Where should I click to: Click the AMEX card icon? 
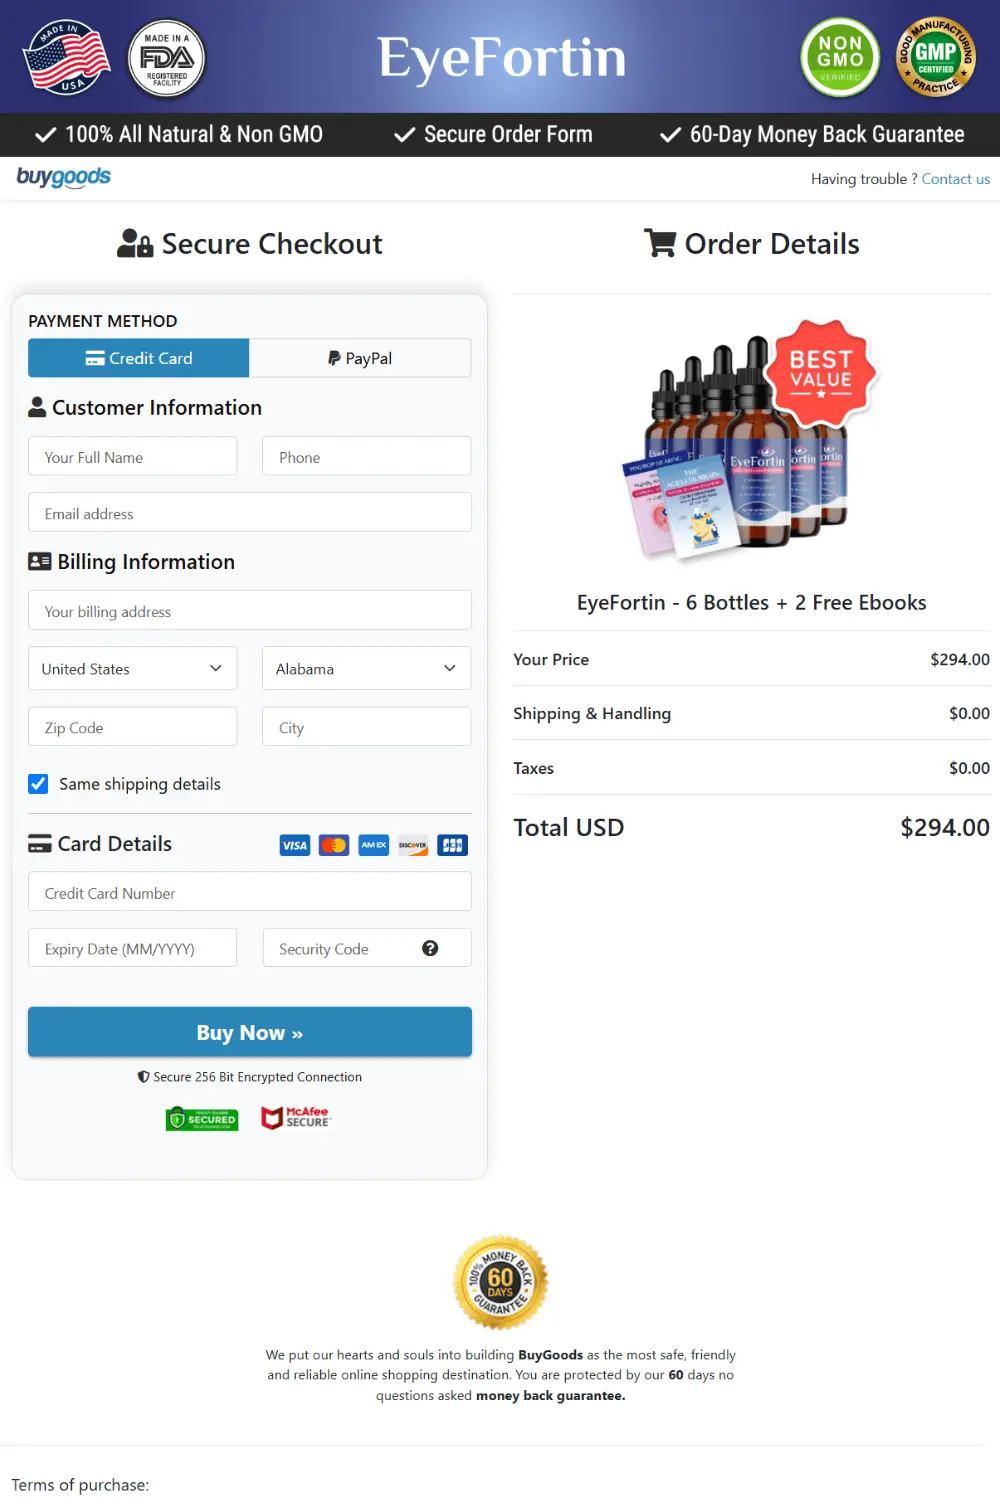[373, 845]
